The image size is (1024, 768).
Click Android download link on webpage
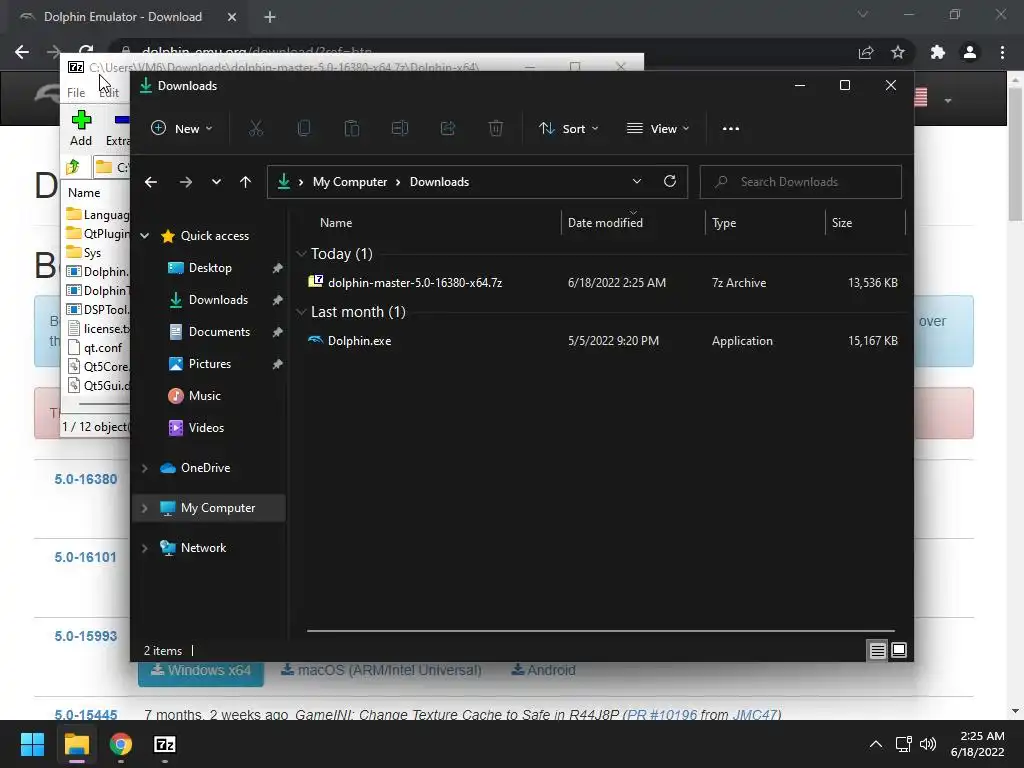coord(543,670)
